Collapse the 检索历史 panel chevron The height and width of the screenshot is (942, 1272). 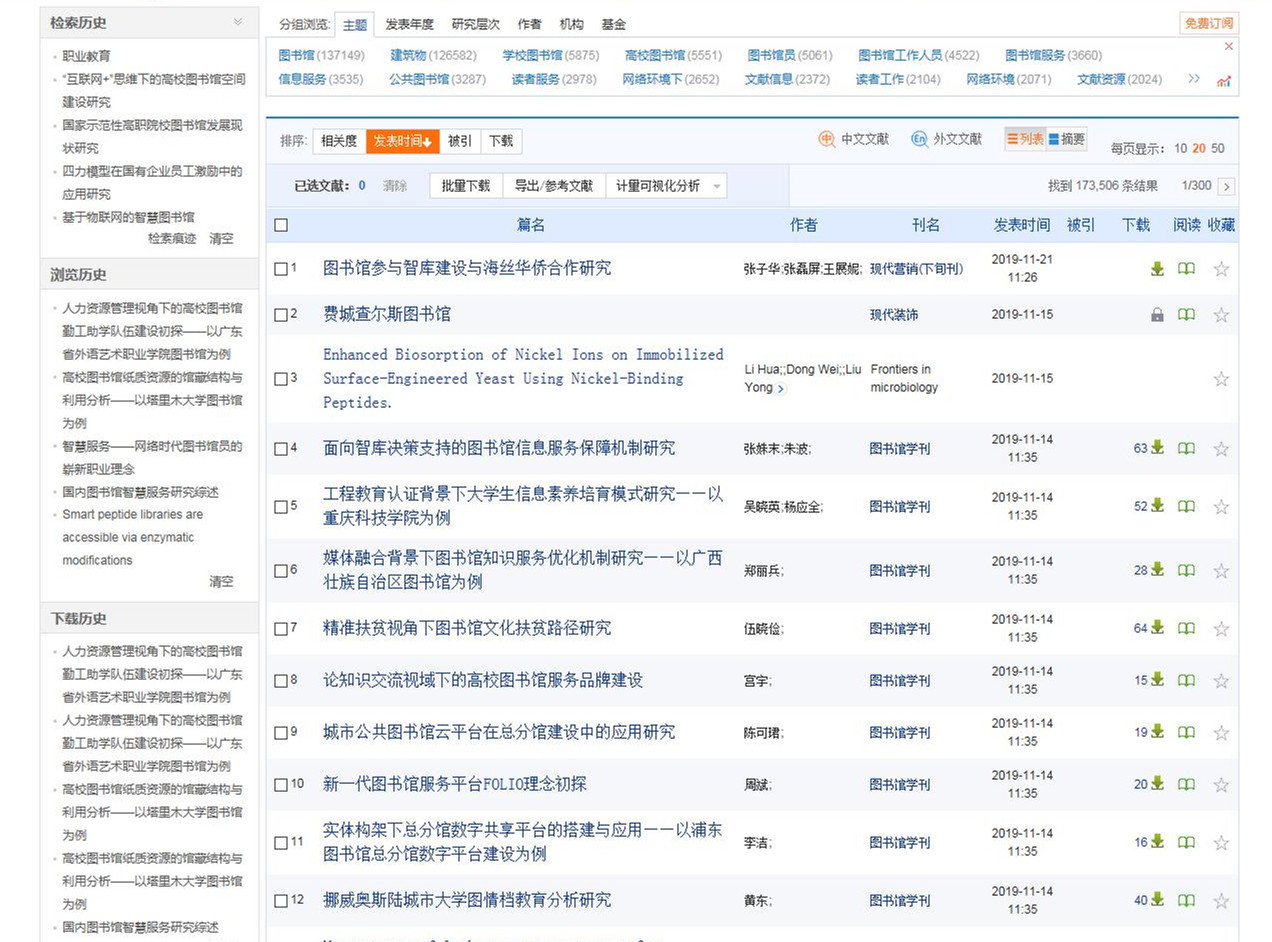pos(238,22)
